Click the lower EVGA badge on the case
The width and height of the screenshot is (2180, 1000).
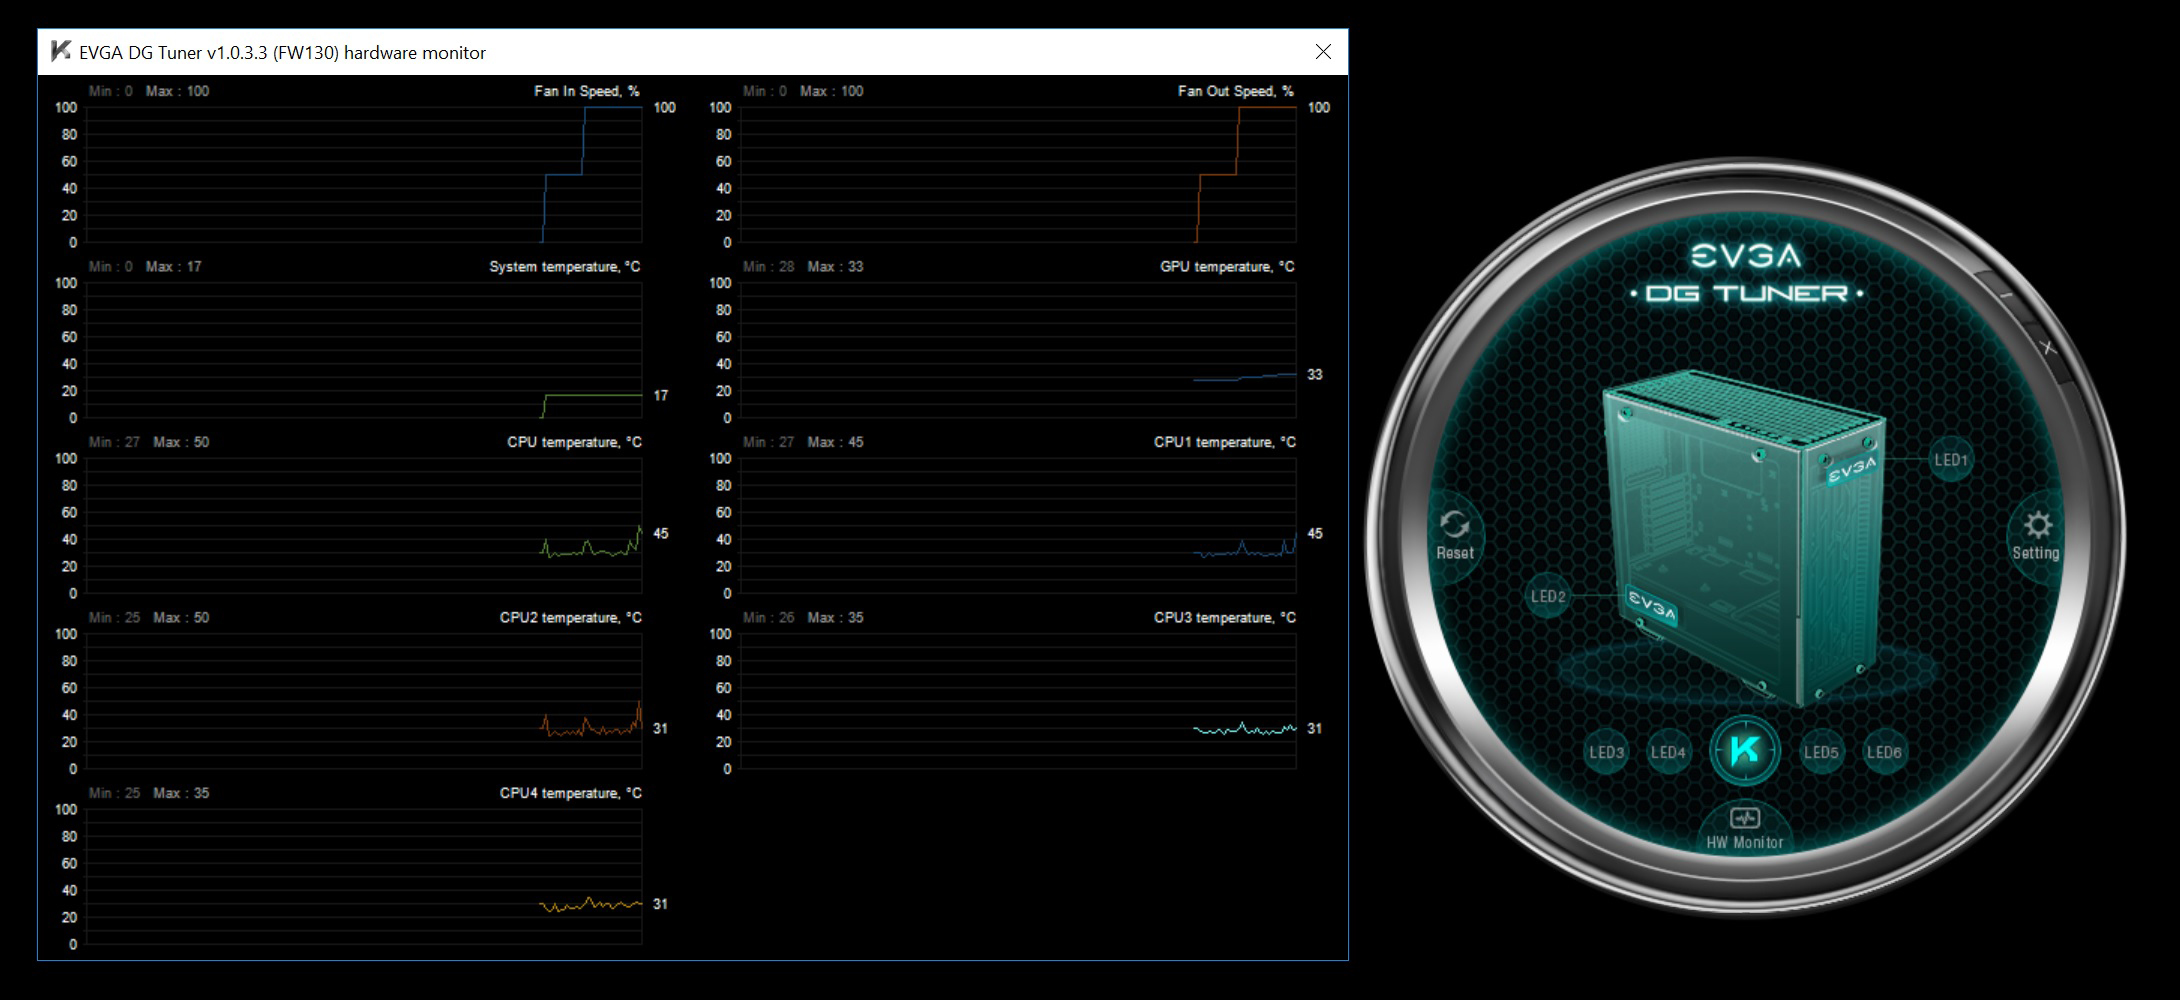[x=1651, y=606]
